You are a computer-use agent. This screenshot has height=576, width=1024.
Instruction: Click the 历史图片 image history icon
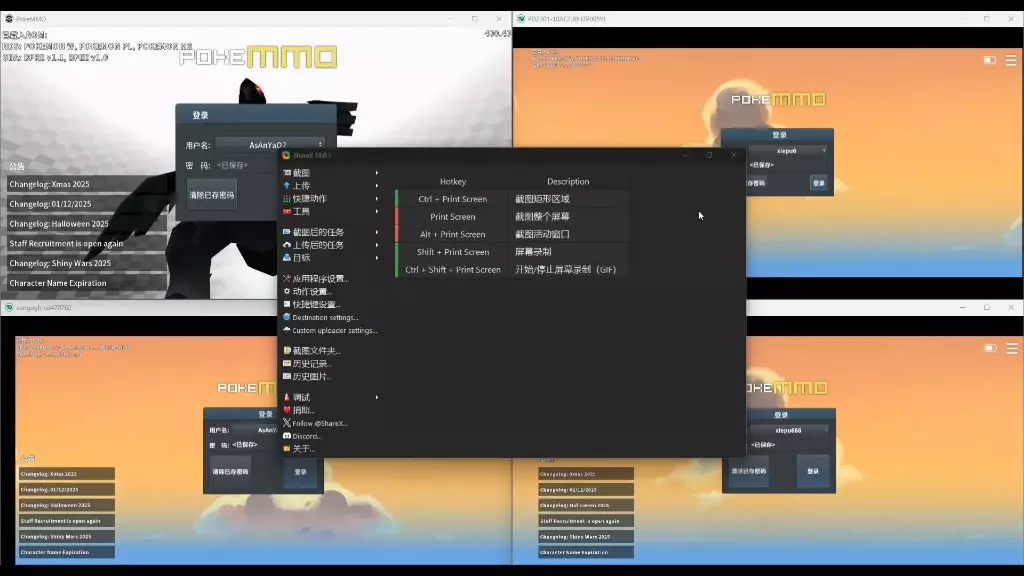287,377
